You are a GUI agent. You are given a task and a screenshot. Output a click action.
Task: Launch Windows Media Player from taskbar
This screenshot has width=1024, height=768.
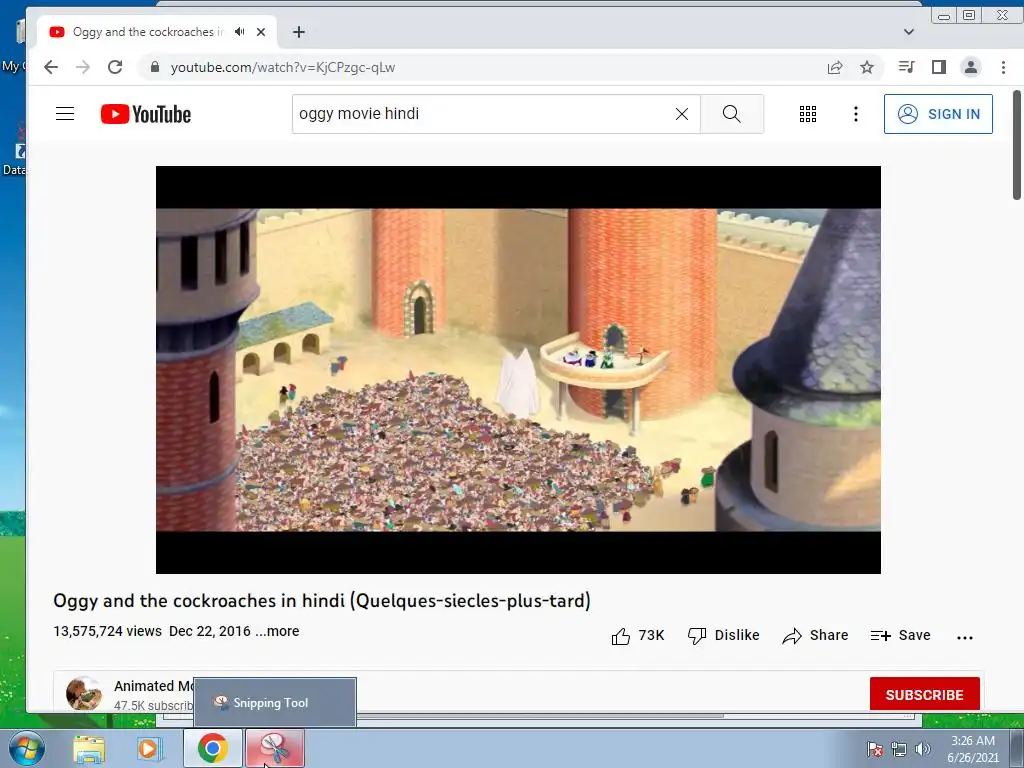coord(150,749)
